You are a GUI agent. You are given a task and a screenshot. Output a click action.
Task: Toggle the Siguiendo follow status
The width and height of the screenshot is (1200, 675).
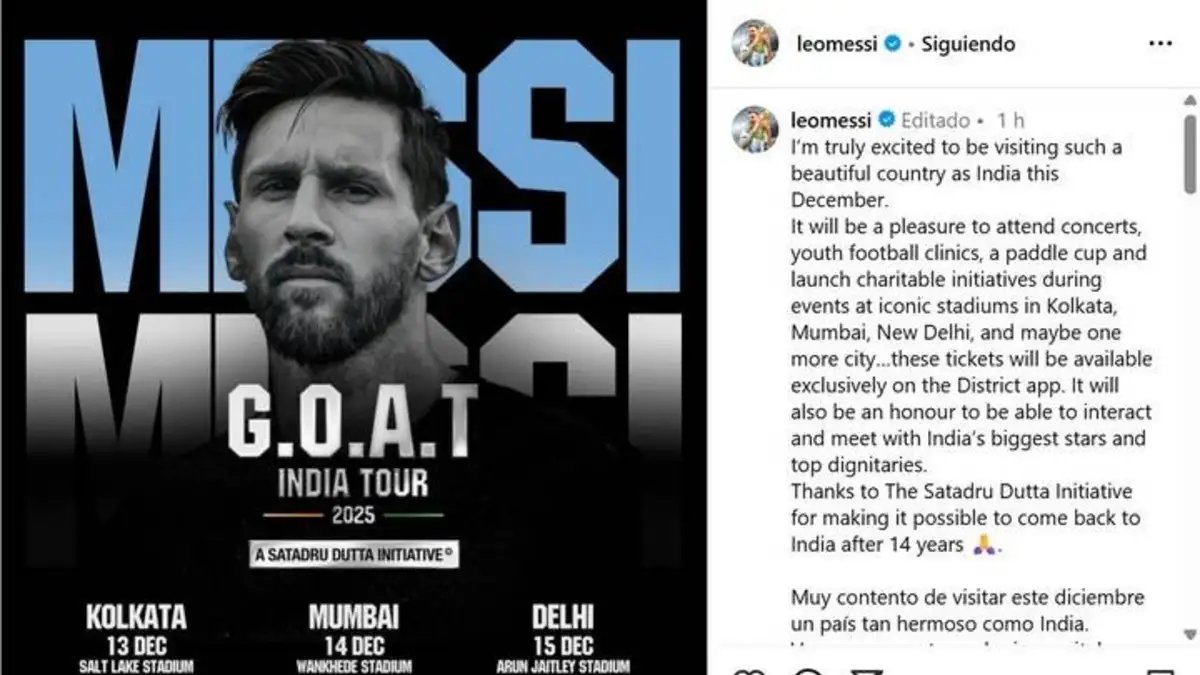point(968,44)
